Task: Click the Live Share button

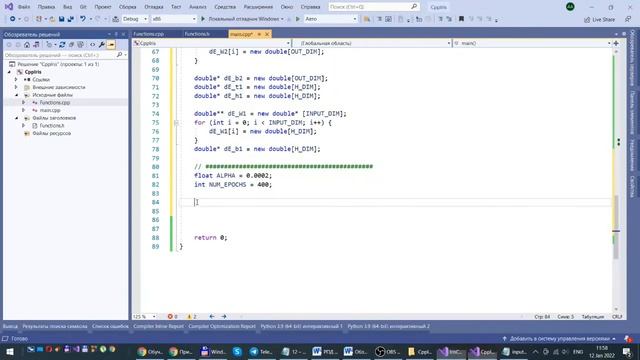Action: [599, 20]
